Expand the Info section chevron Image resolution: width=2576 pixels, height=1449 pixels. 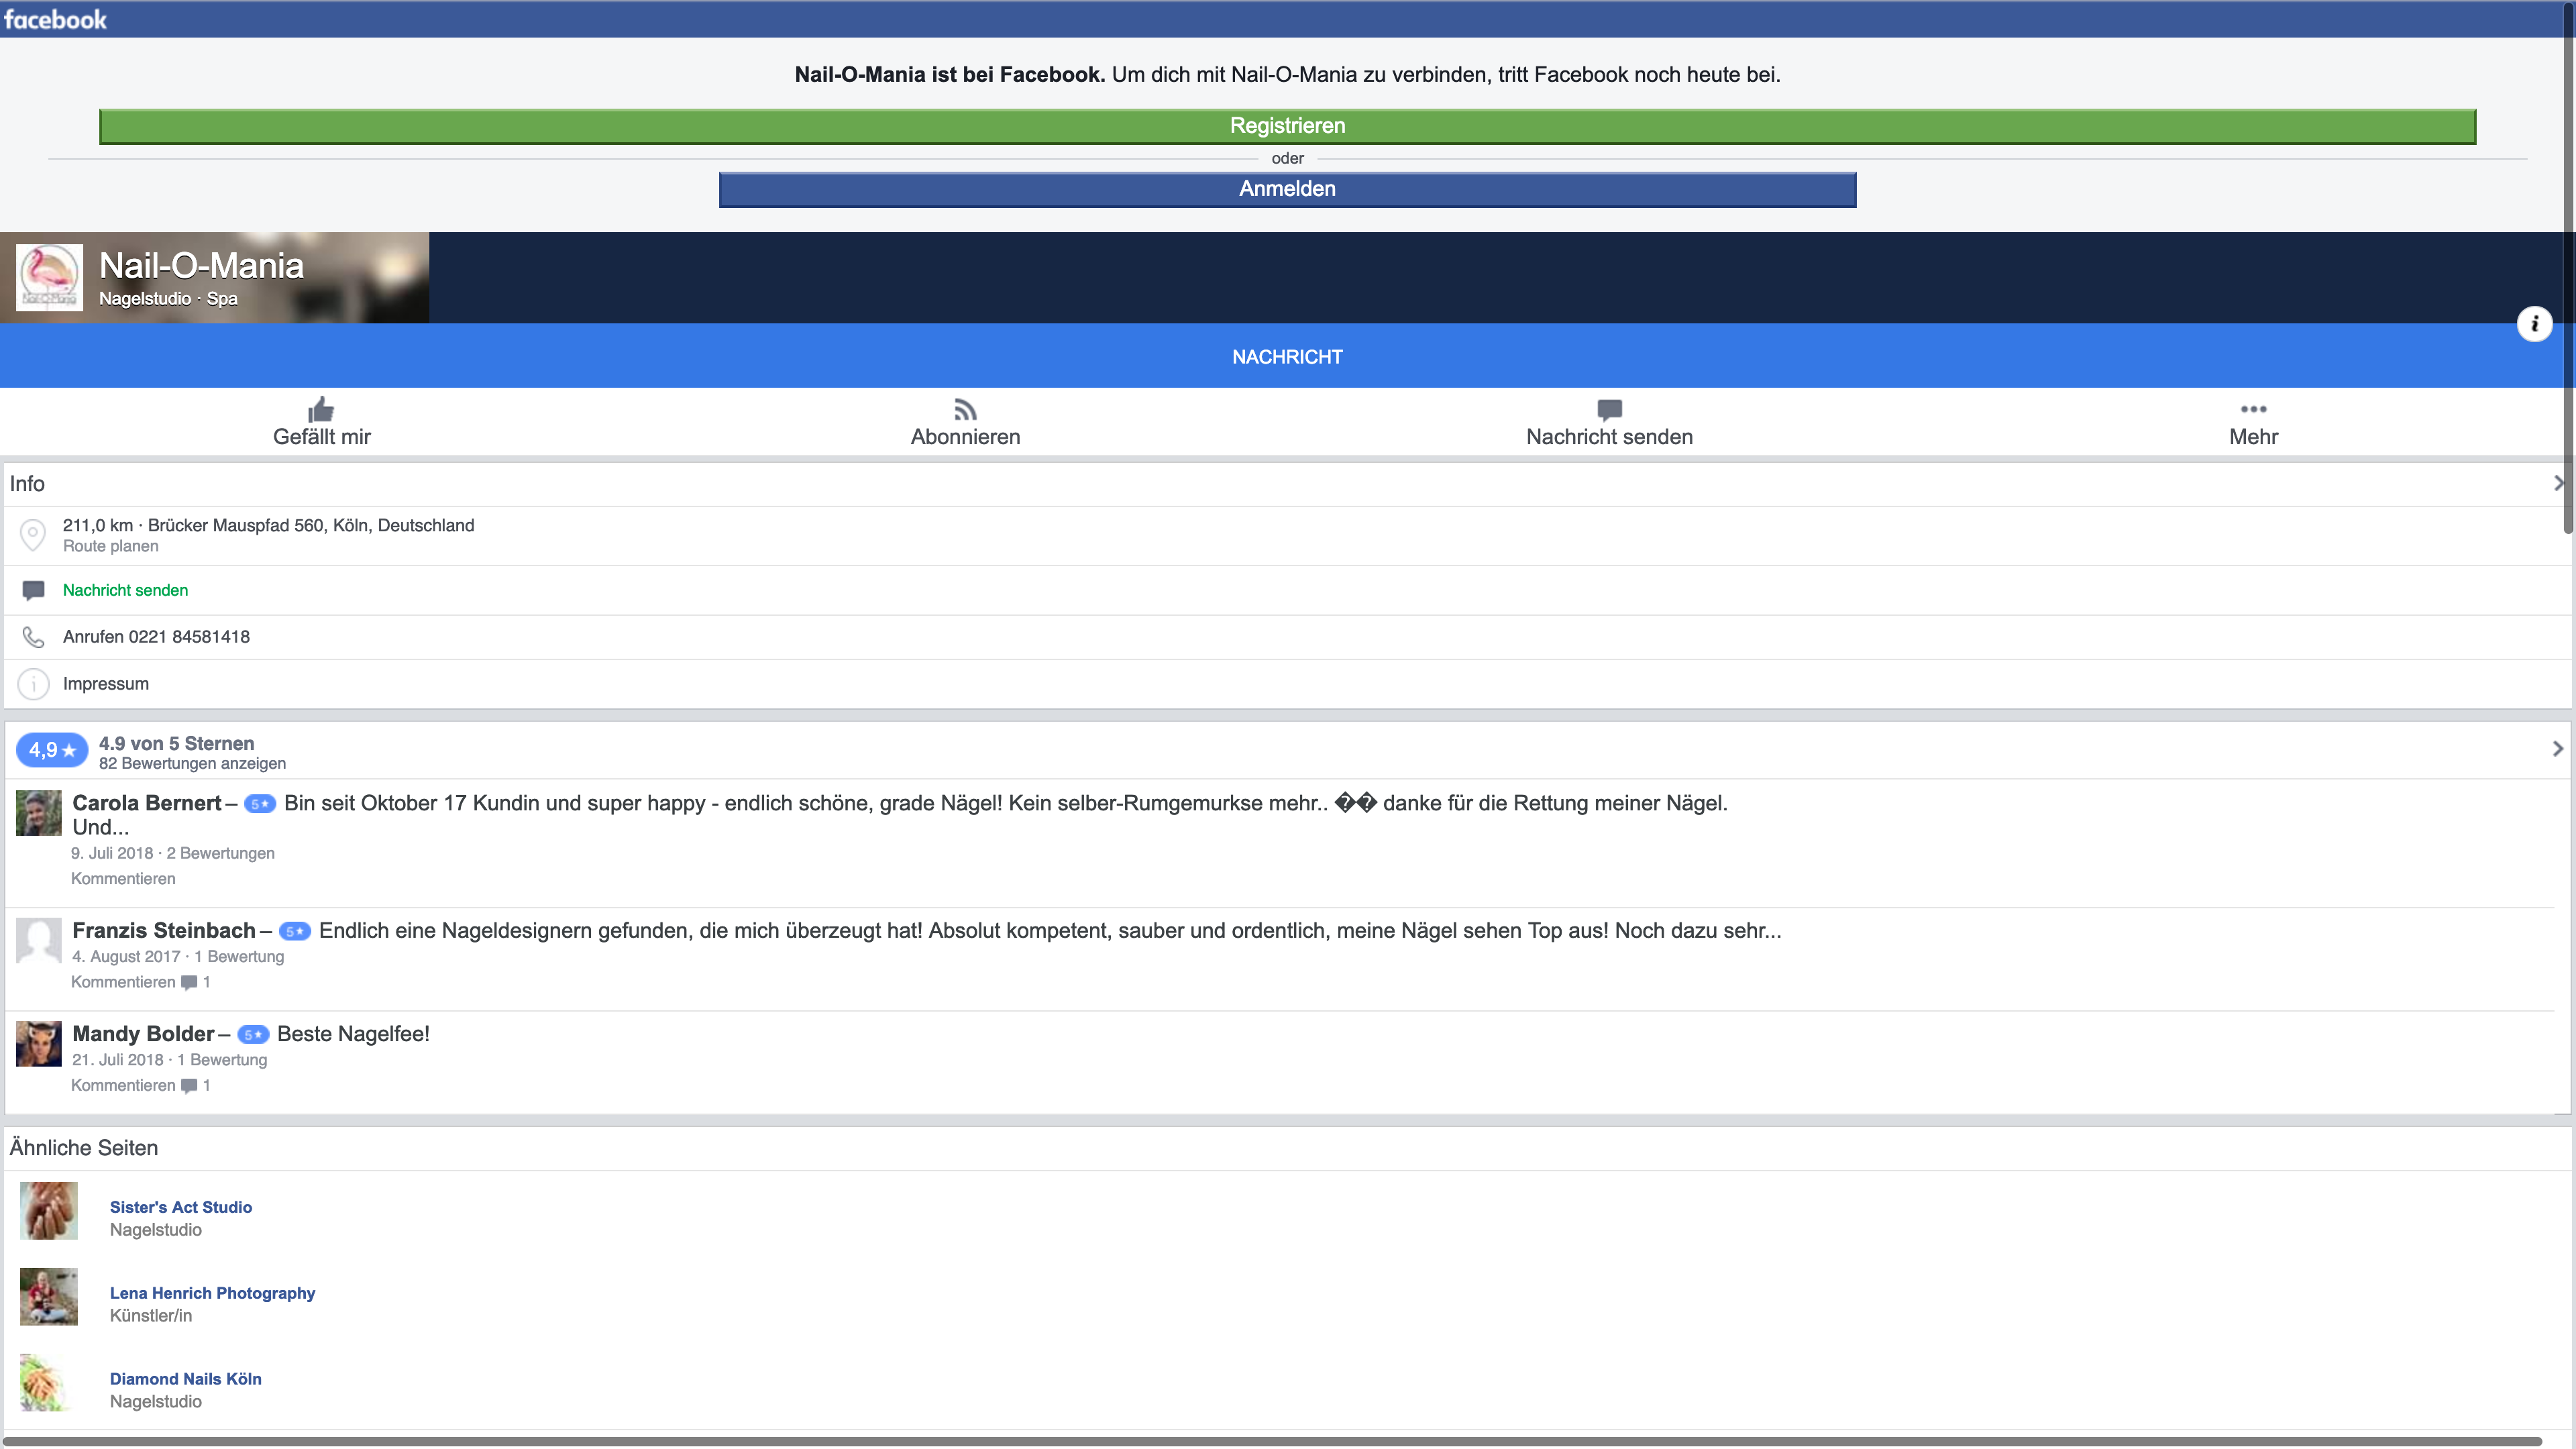pyautogui.click(x=2558, y=483)
